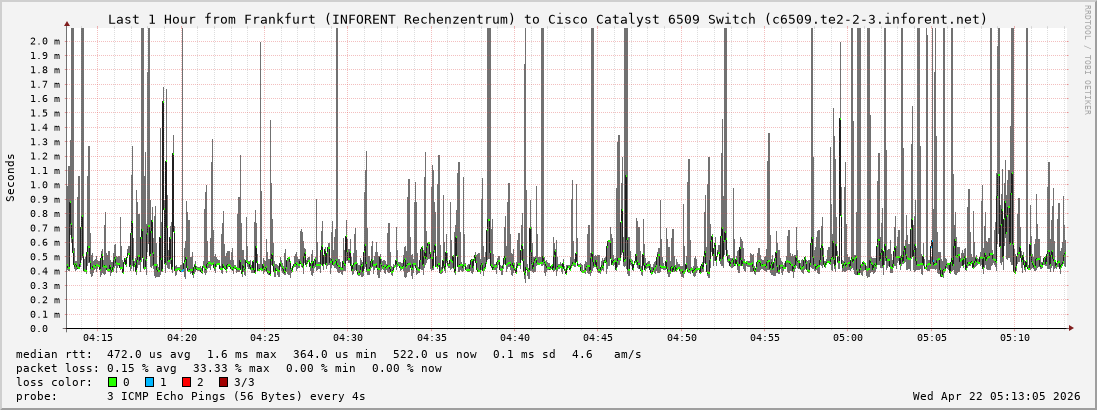Click the Wed Apr 22 timestamp
Image resolution: width=1097 pixels, height=410 pixels.
point(996,396)
